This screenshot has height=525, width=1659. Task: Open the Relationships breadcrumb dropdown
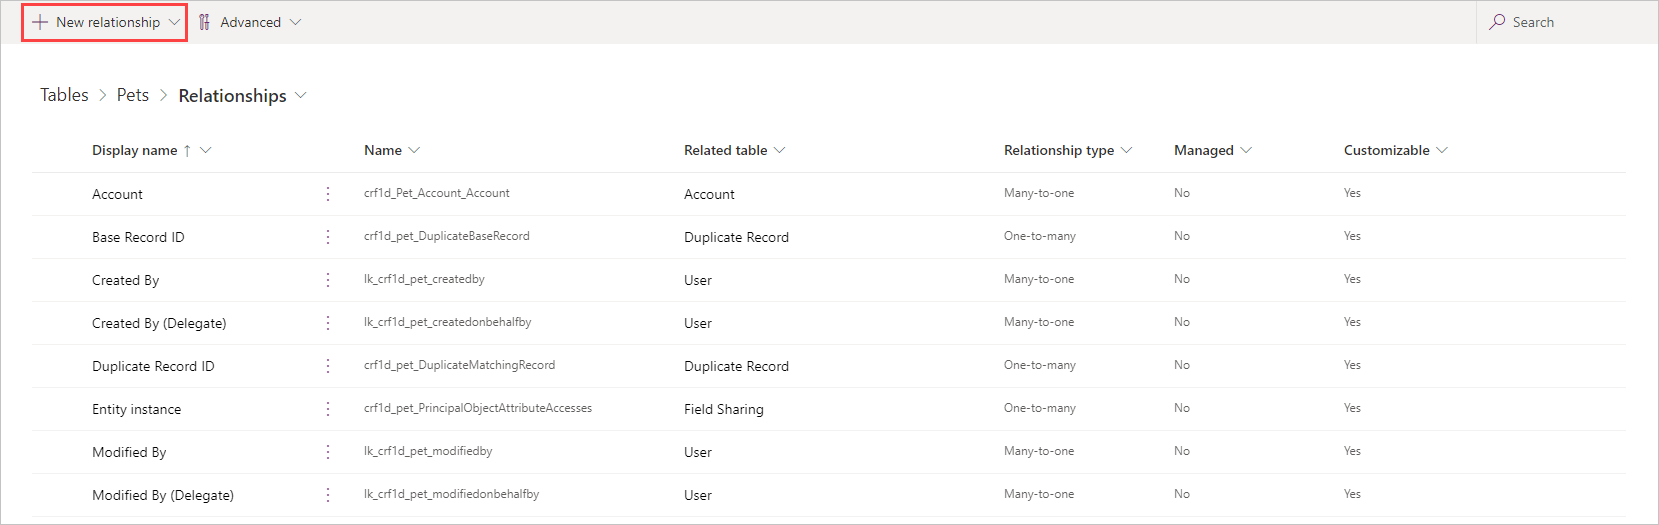tap(301, 95)
